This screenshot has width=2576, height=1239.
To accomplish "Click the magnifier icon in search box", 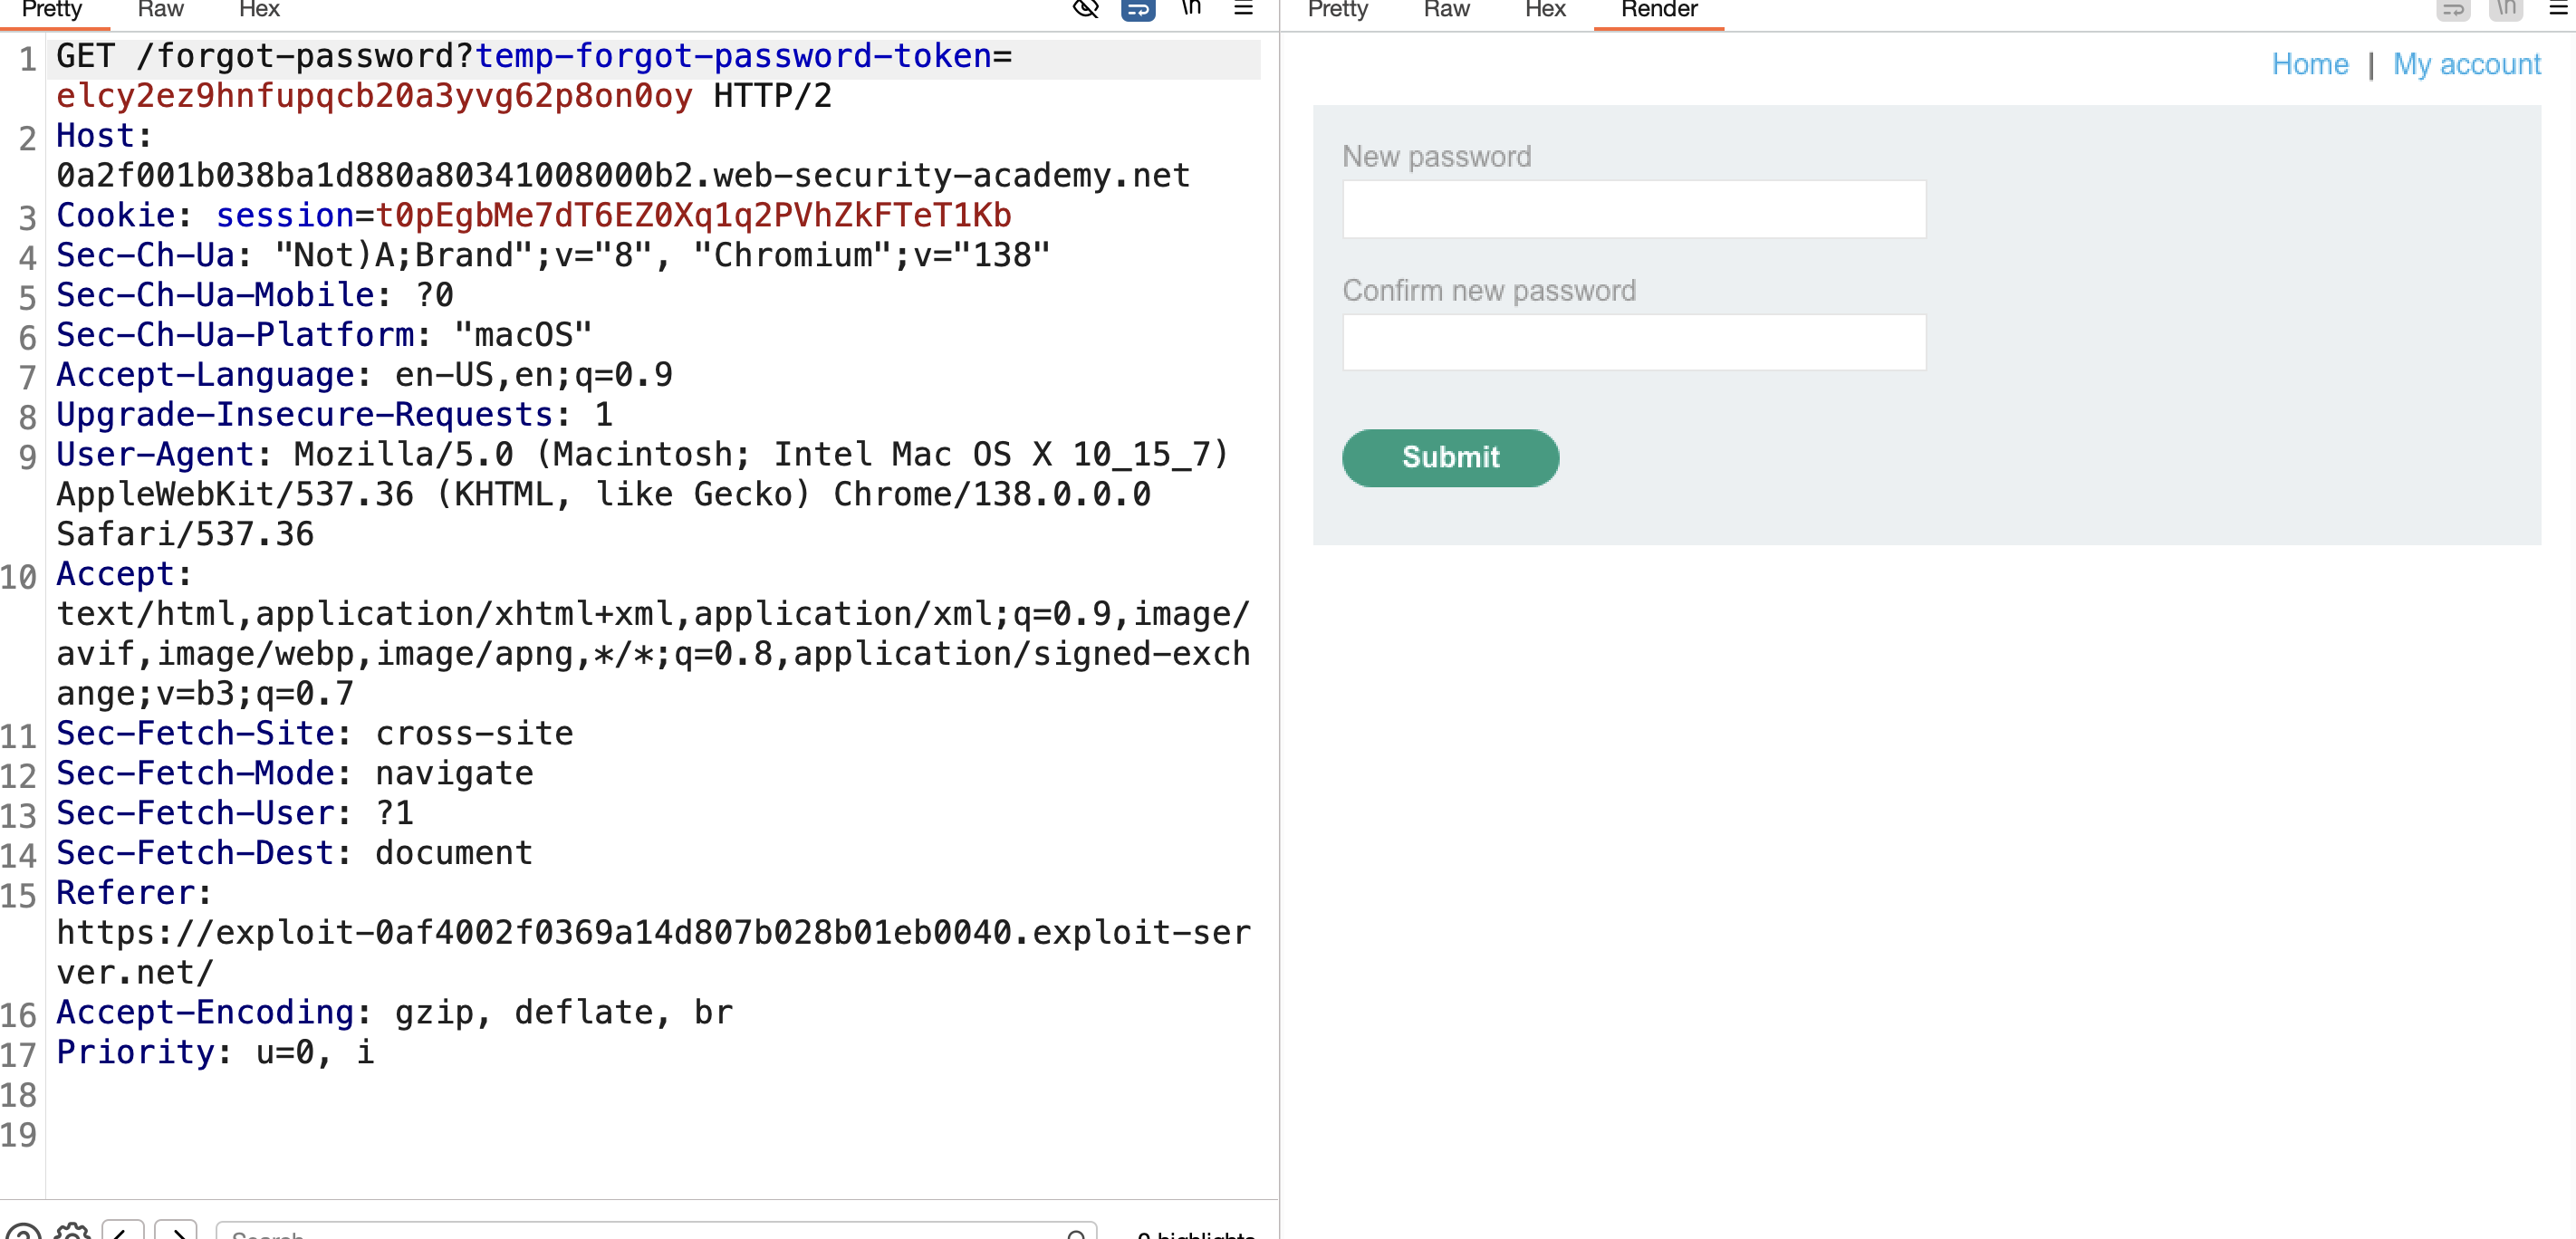I will coord(1076,1234).
